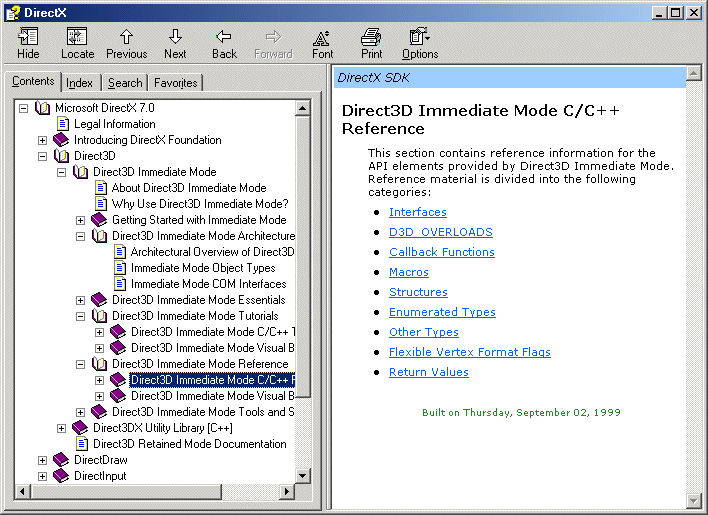Image resolution: width=708 pixels, height=515 pixels.
Task: Open the Favorites tab
Action: 175,83
